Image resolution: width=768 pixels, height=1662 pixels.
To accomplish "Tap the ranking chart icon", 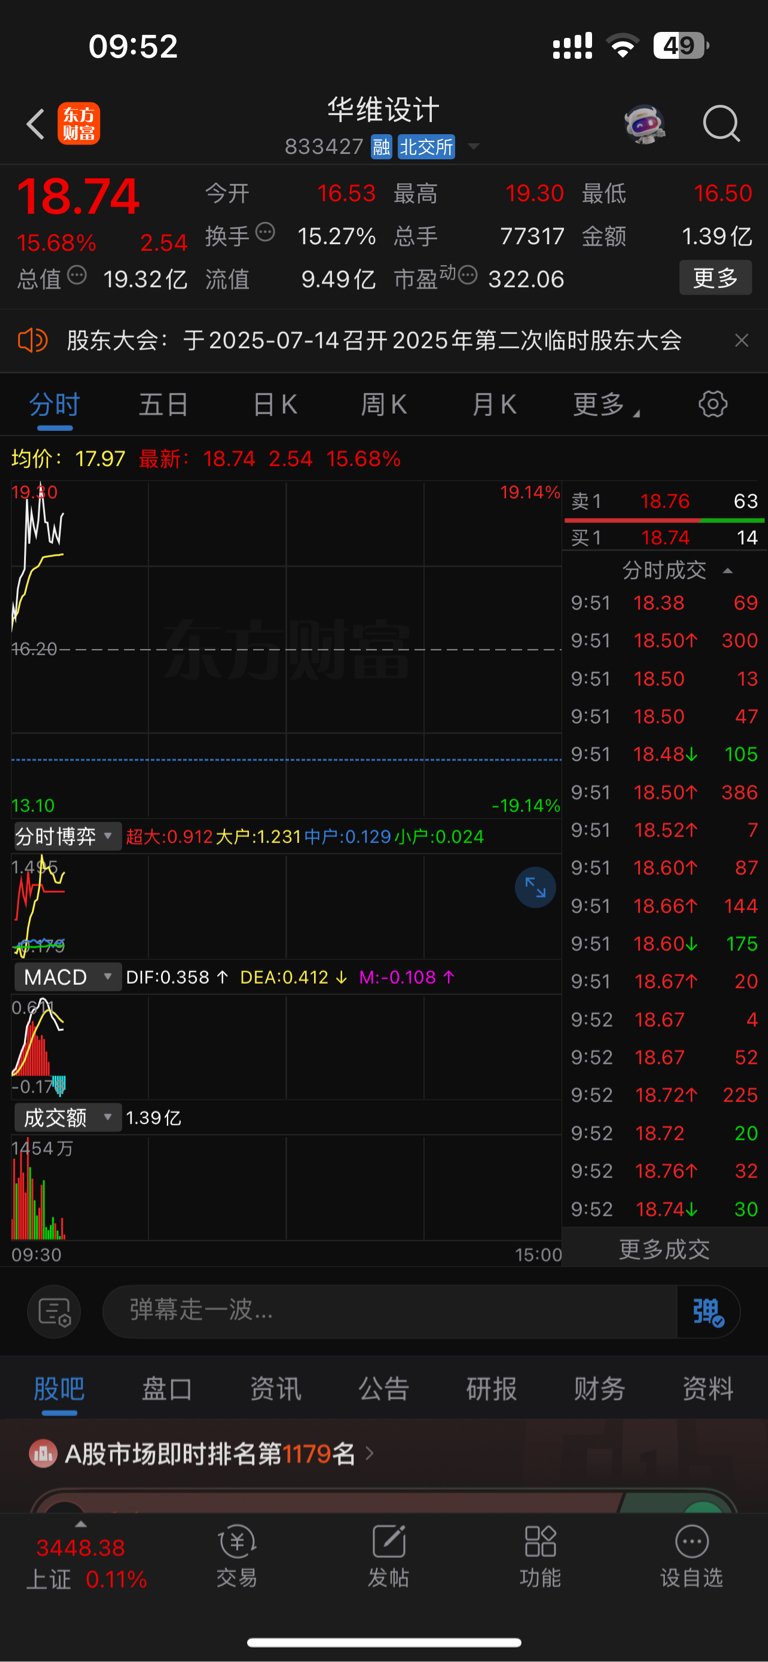I will point(42,1453).
